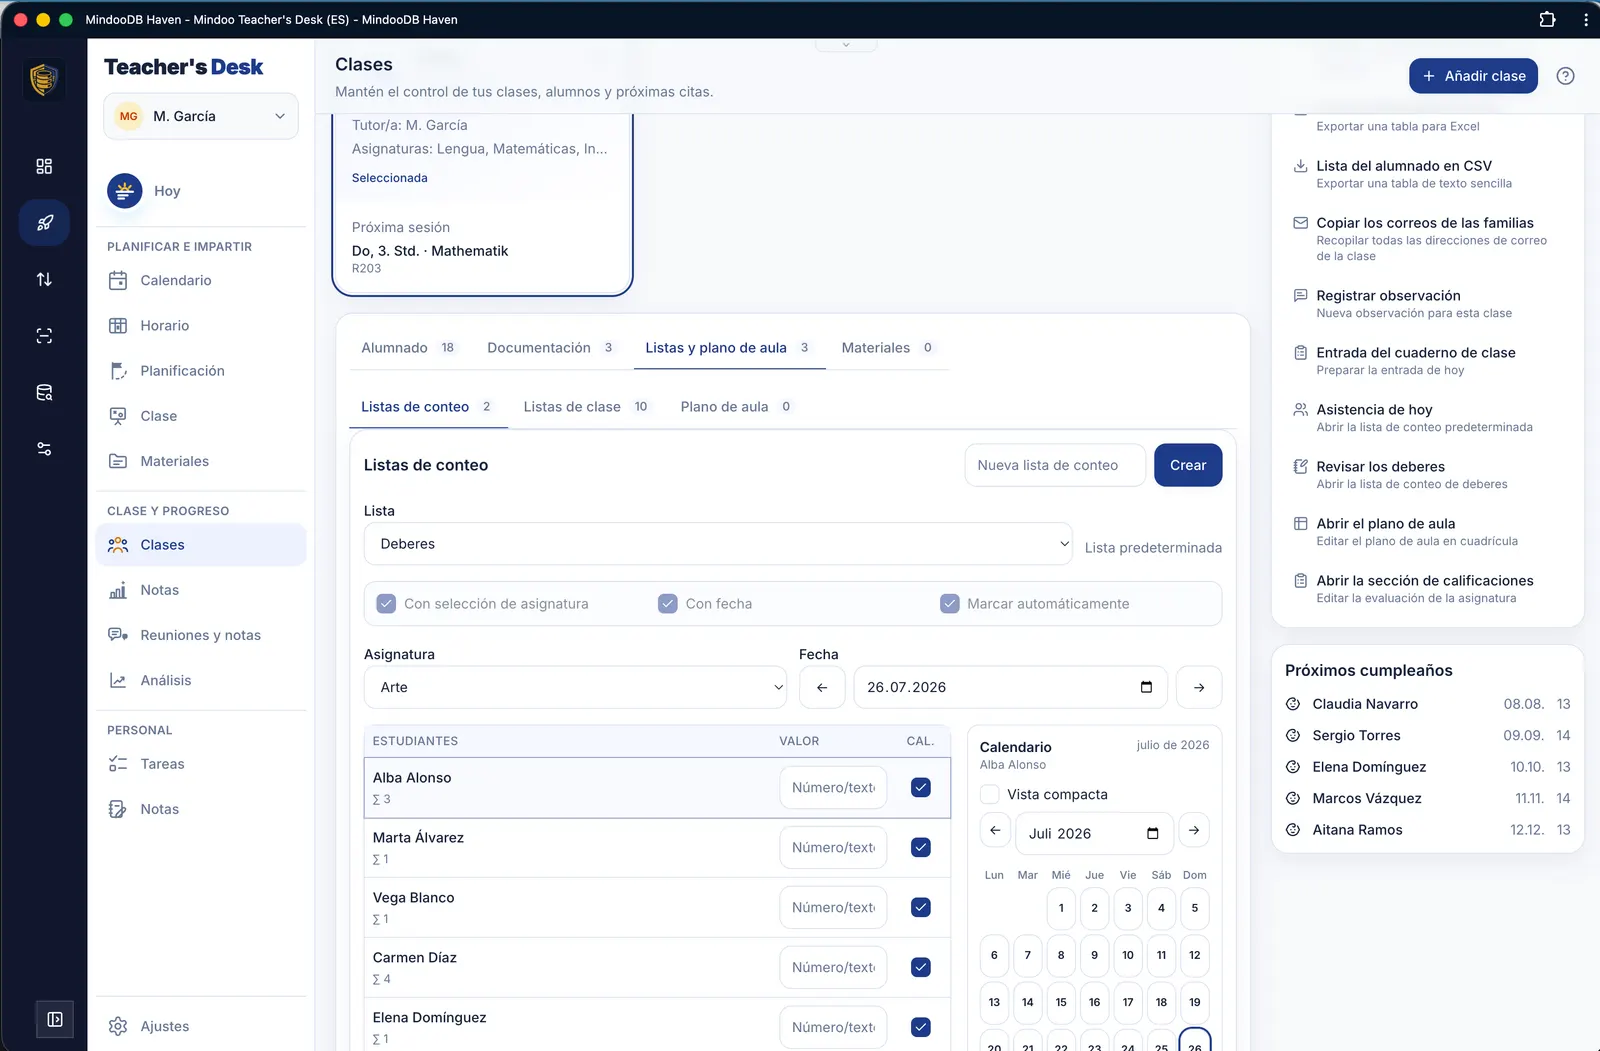The height and width of the screenshot is (1051, 1600).
Task: Click the Crear button
Action: click(1188, 465)
